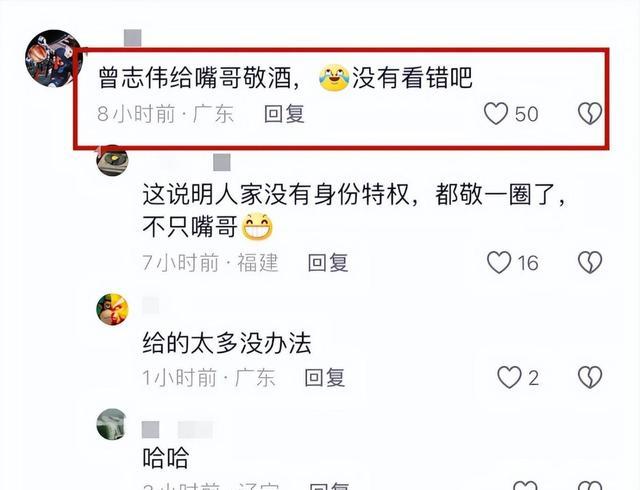Open the colorful avatar above 给的太多没办法
The image size is (640, 490).
(112, 309)
